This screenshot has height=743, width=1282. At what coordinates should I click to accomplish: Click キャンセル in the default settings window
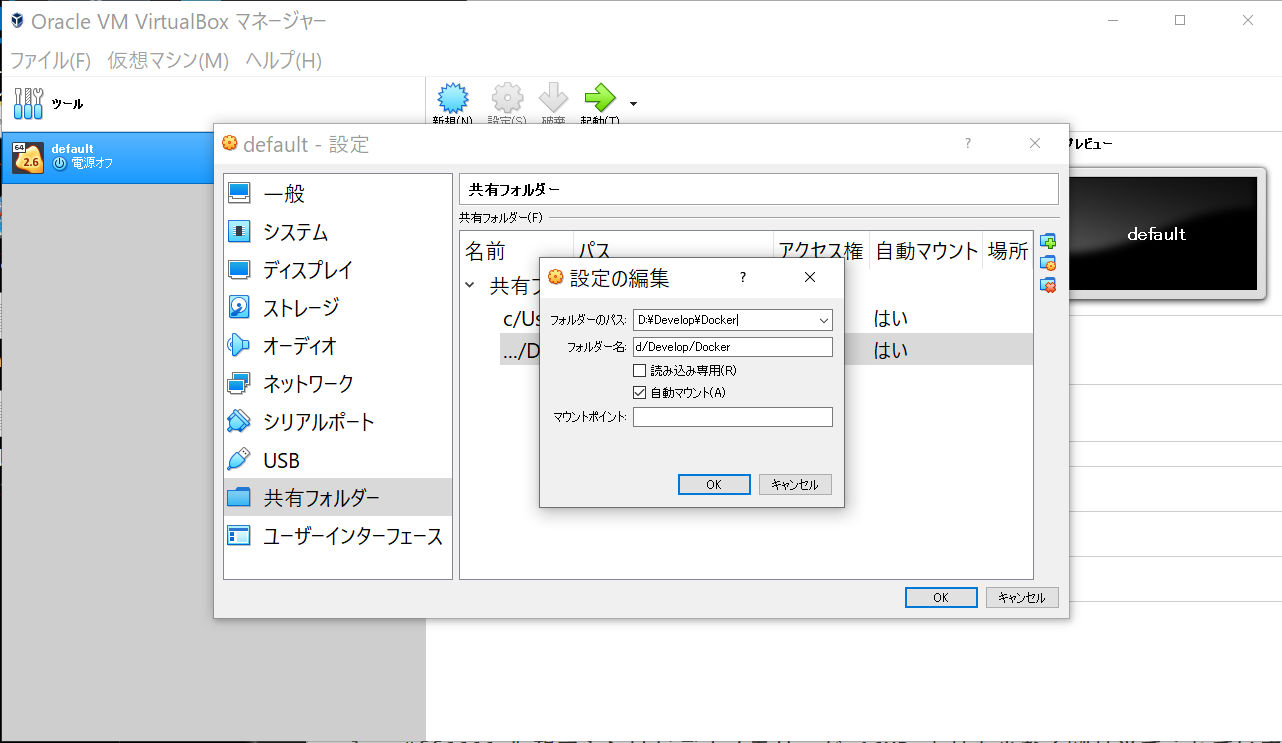1021,597
